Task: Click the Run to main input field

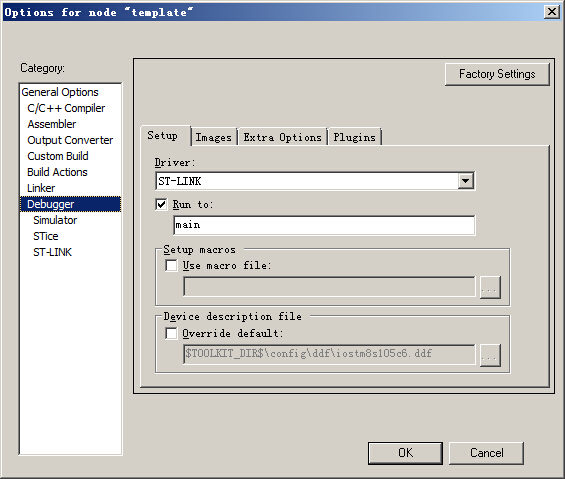Action: point(324,225)
